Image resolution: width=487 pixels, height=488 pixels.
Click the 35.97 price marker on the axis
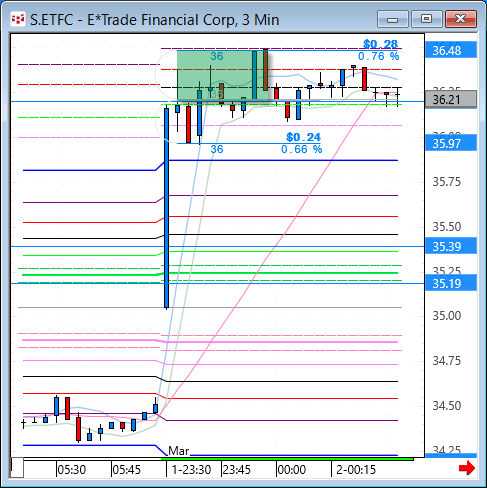451,143
